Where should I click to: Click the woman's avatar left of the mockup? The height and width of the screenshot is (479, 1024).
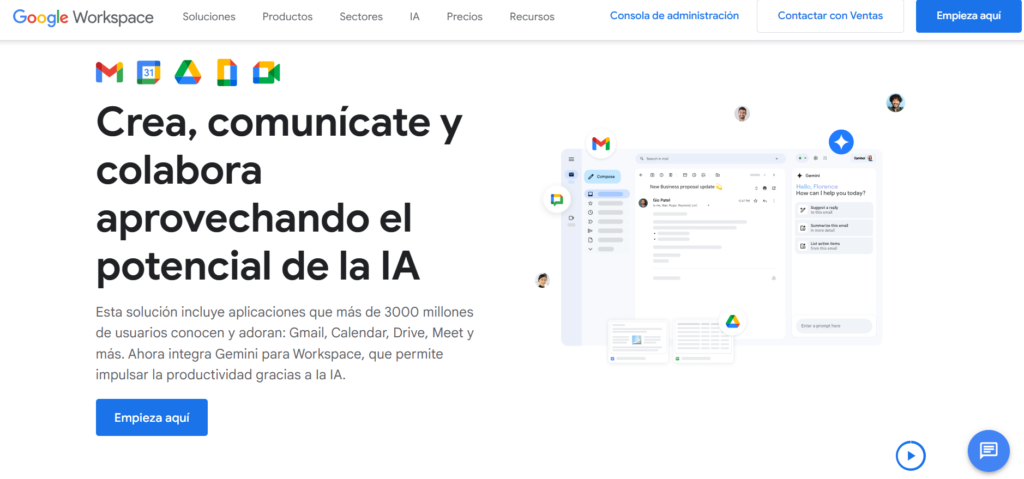pos(541,280)
